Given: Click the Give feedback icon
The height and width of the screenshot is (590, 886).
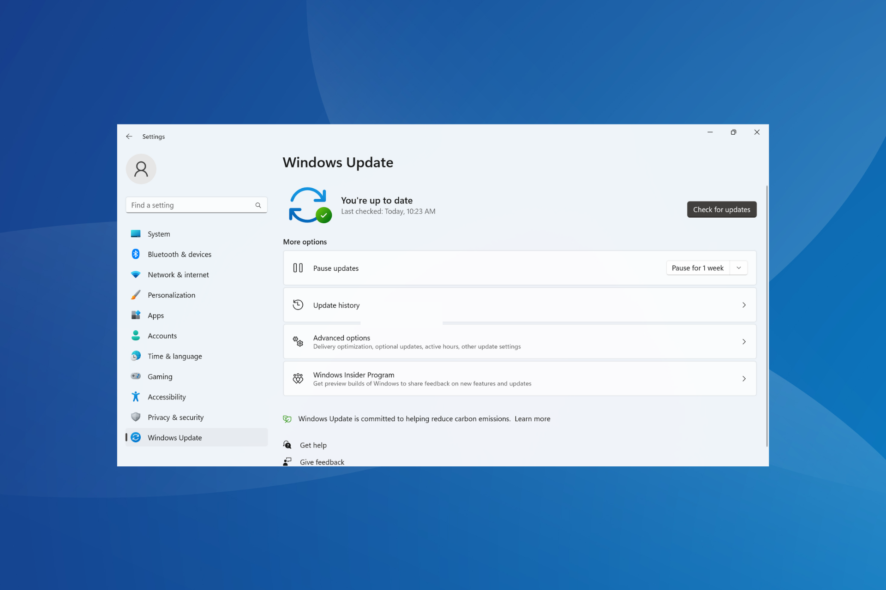Looking at the screenshot, I should coord(288,462).
